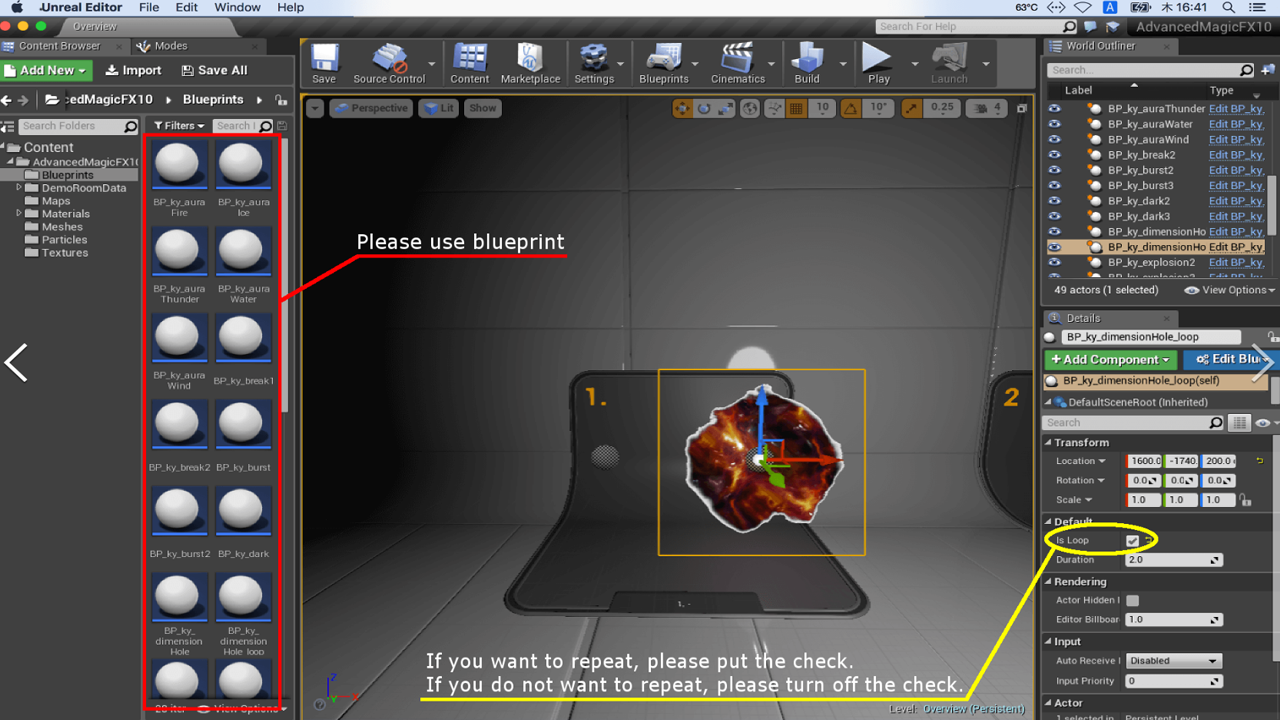Toggle the Actor Hidden In Game checkbox
Image resolution: width=1280 pixels, height=720 pixels.
1132,601
